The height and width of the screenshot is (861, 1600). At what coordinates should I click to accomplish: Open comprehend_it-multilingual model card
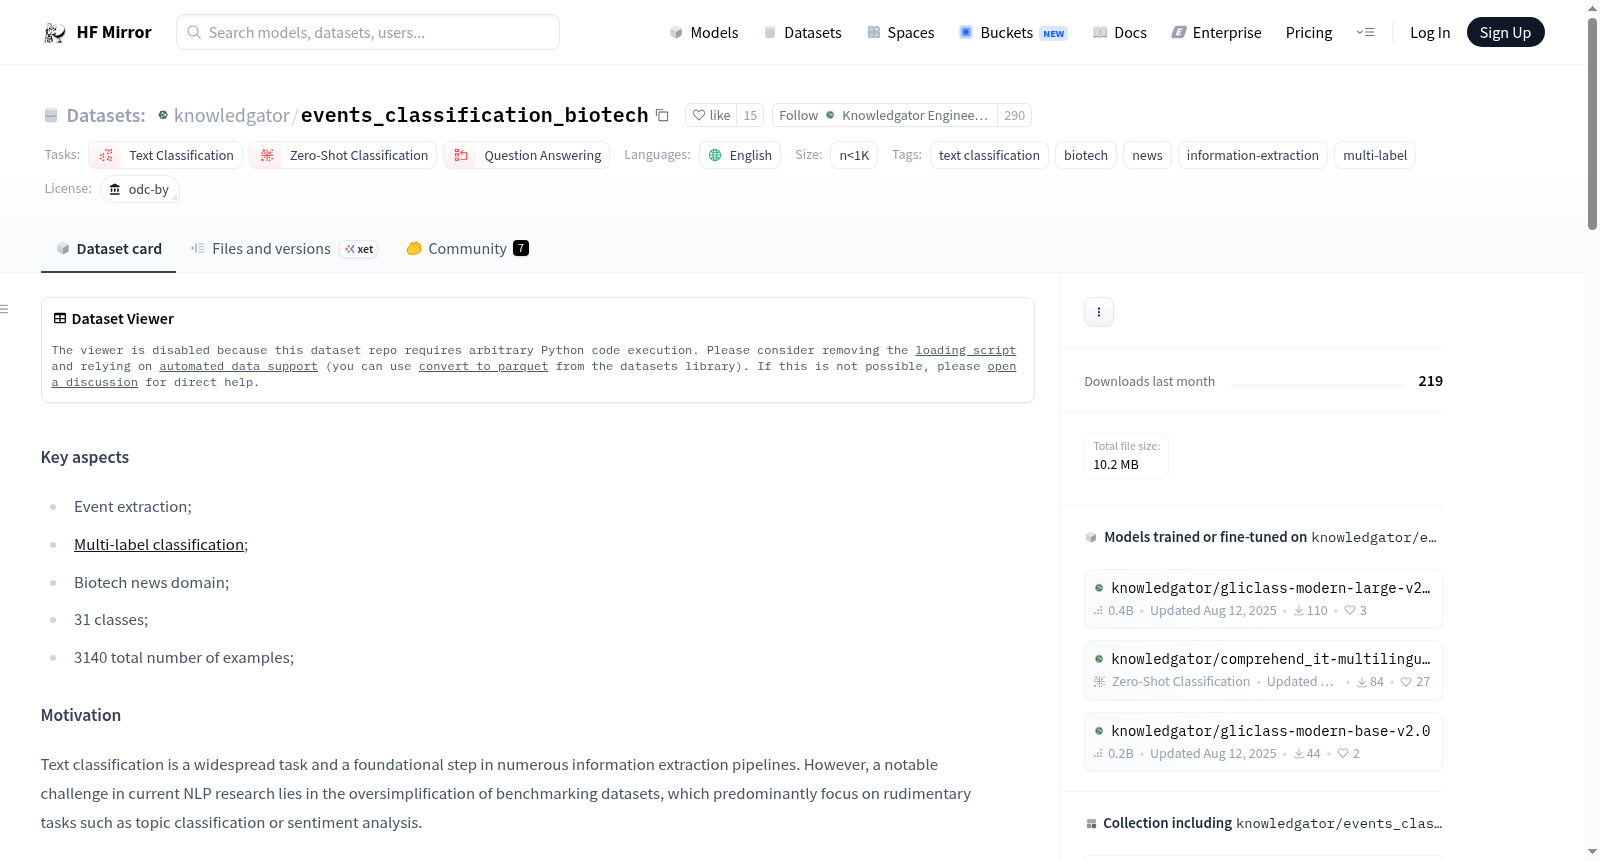tap(1263, 670)
